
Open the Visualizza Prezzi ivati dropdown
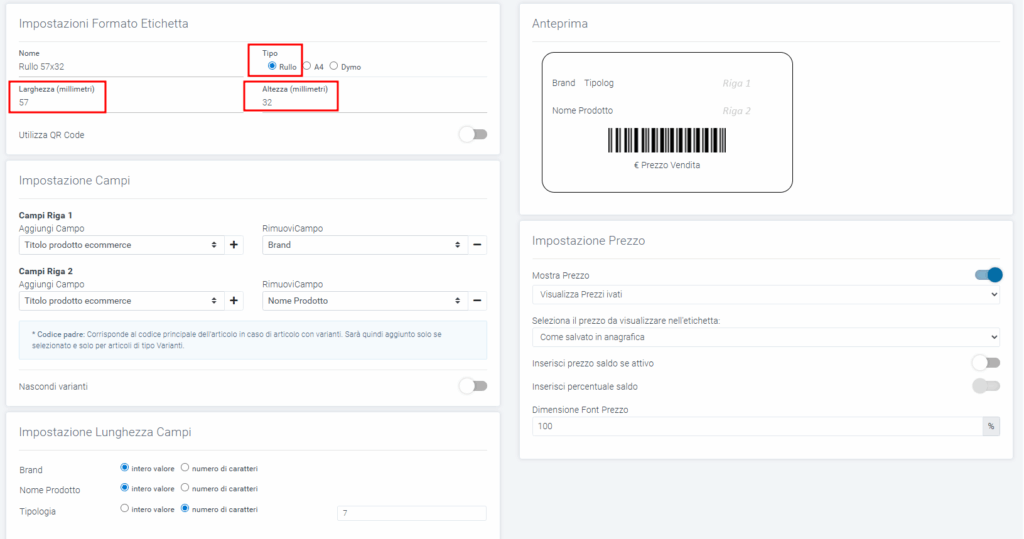pos(765,295)
